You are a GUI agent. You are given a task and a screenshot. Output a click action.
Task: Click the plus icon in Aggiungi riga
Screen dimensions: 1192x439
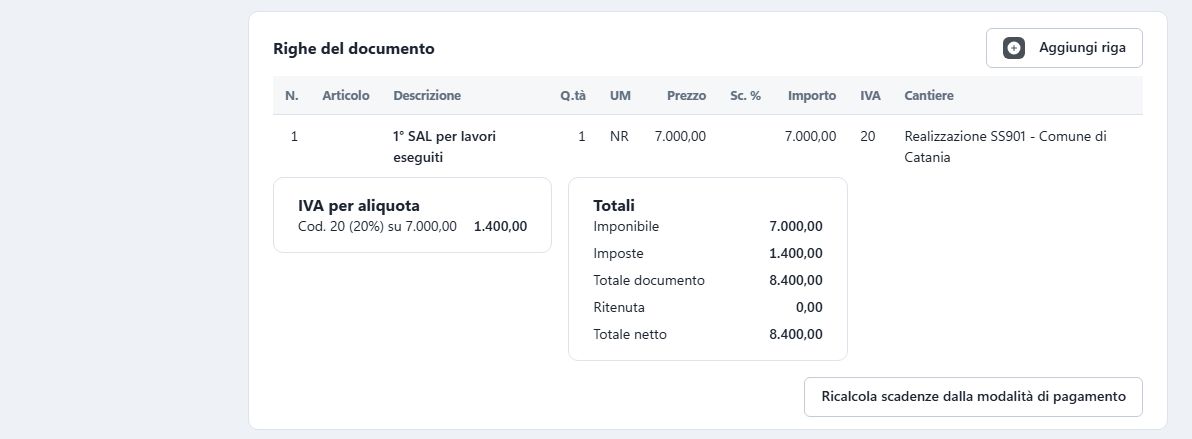(x=1013, y=48)
